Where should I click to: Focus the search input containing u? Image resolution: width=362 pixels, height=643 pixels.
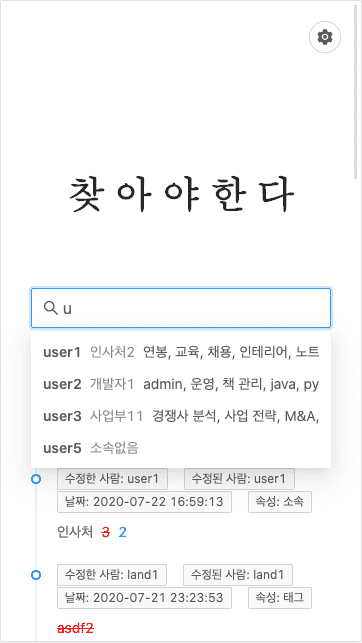[x=181, y=308]
